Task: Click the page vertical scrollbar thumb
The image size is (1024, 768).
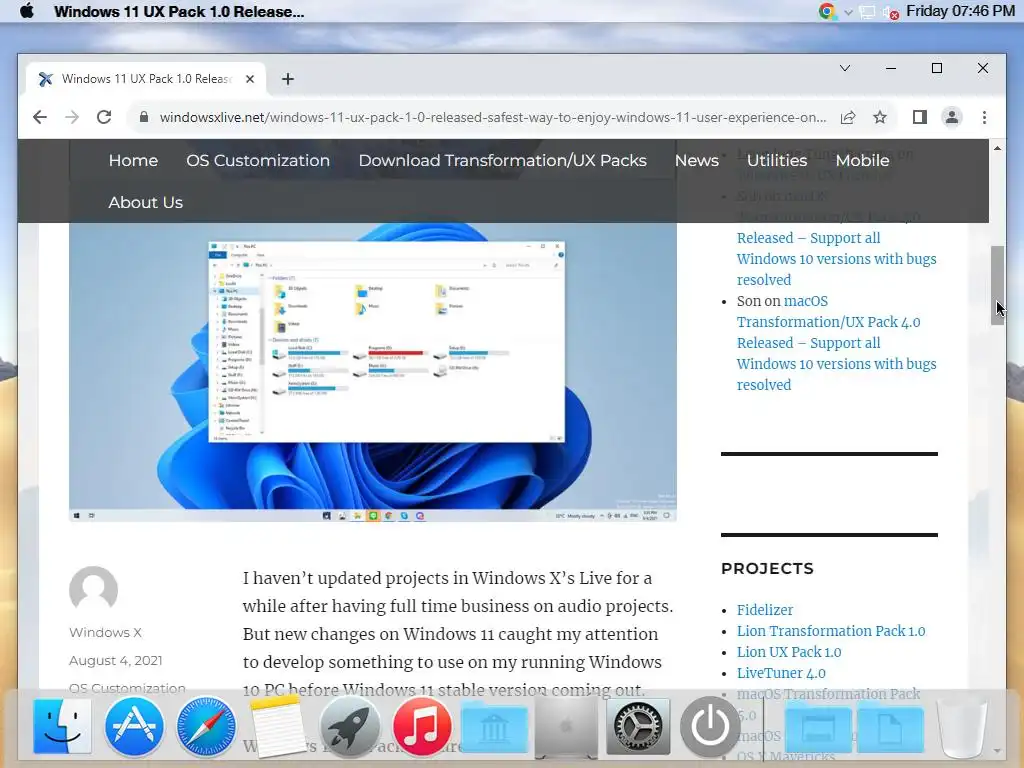Action: coord(997,285)
